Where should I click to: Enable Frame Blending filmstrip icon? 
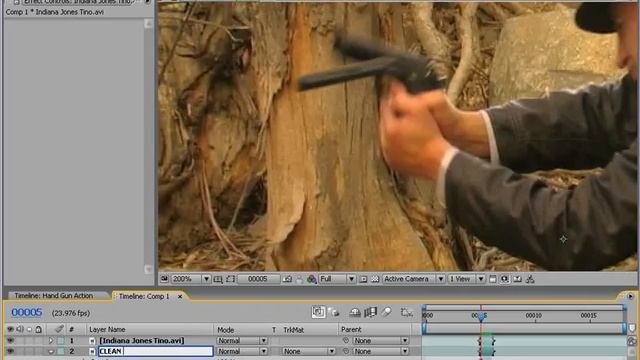(x=370, y=313)
